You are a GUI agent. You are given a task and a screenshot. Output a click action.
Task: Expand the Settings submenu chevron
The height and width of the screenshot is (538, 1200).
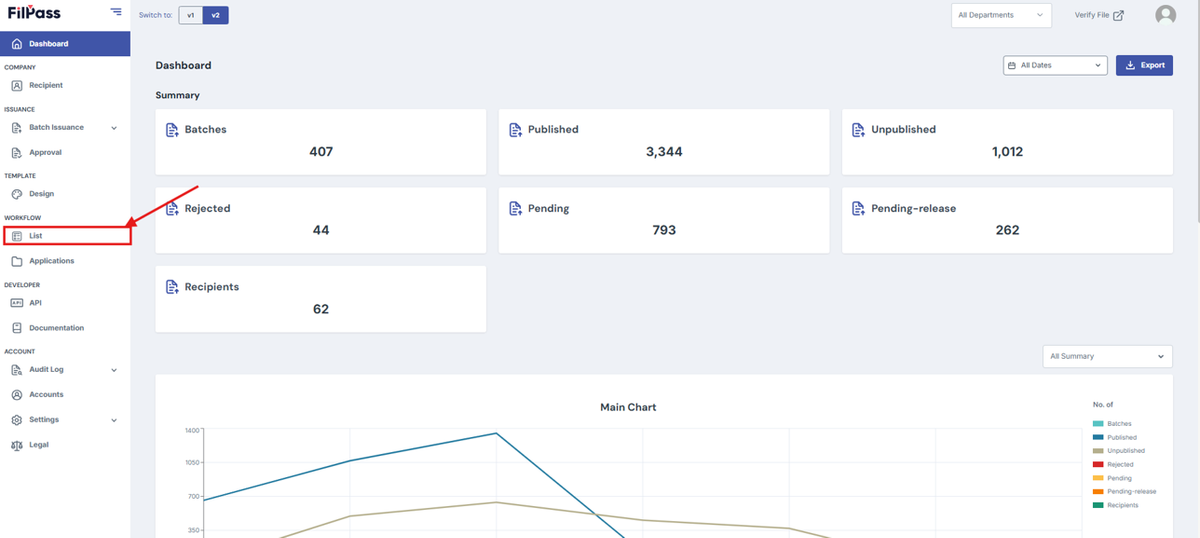pos(114,420)
